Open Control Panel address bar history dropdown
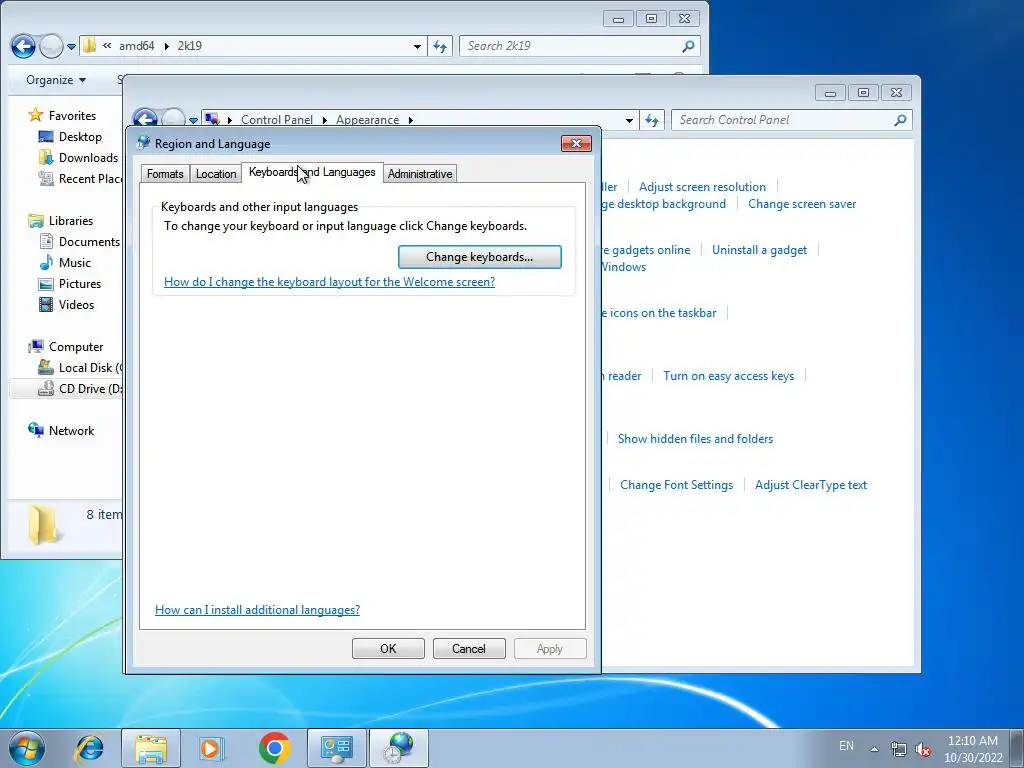Image resolution: width=1024 pixels, height=768 pixels. [629, 120]
